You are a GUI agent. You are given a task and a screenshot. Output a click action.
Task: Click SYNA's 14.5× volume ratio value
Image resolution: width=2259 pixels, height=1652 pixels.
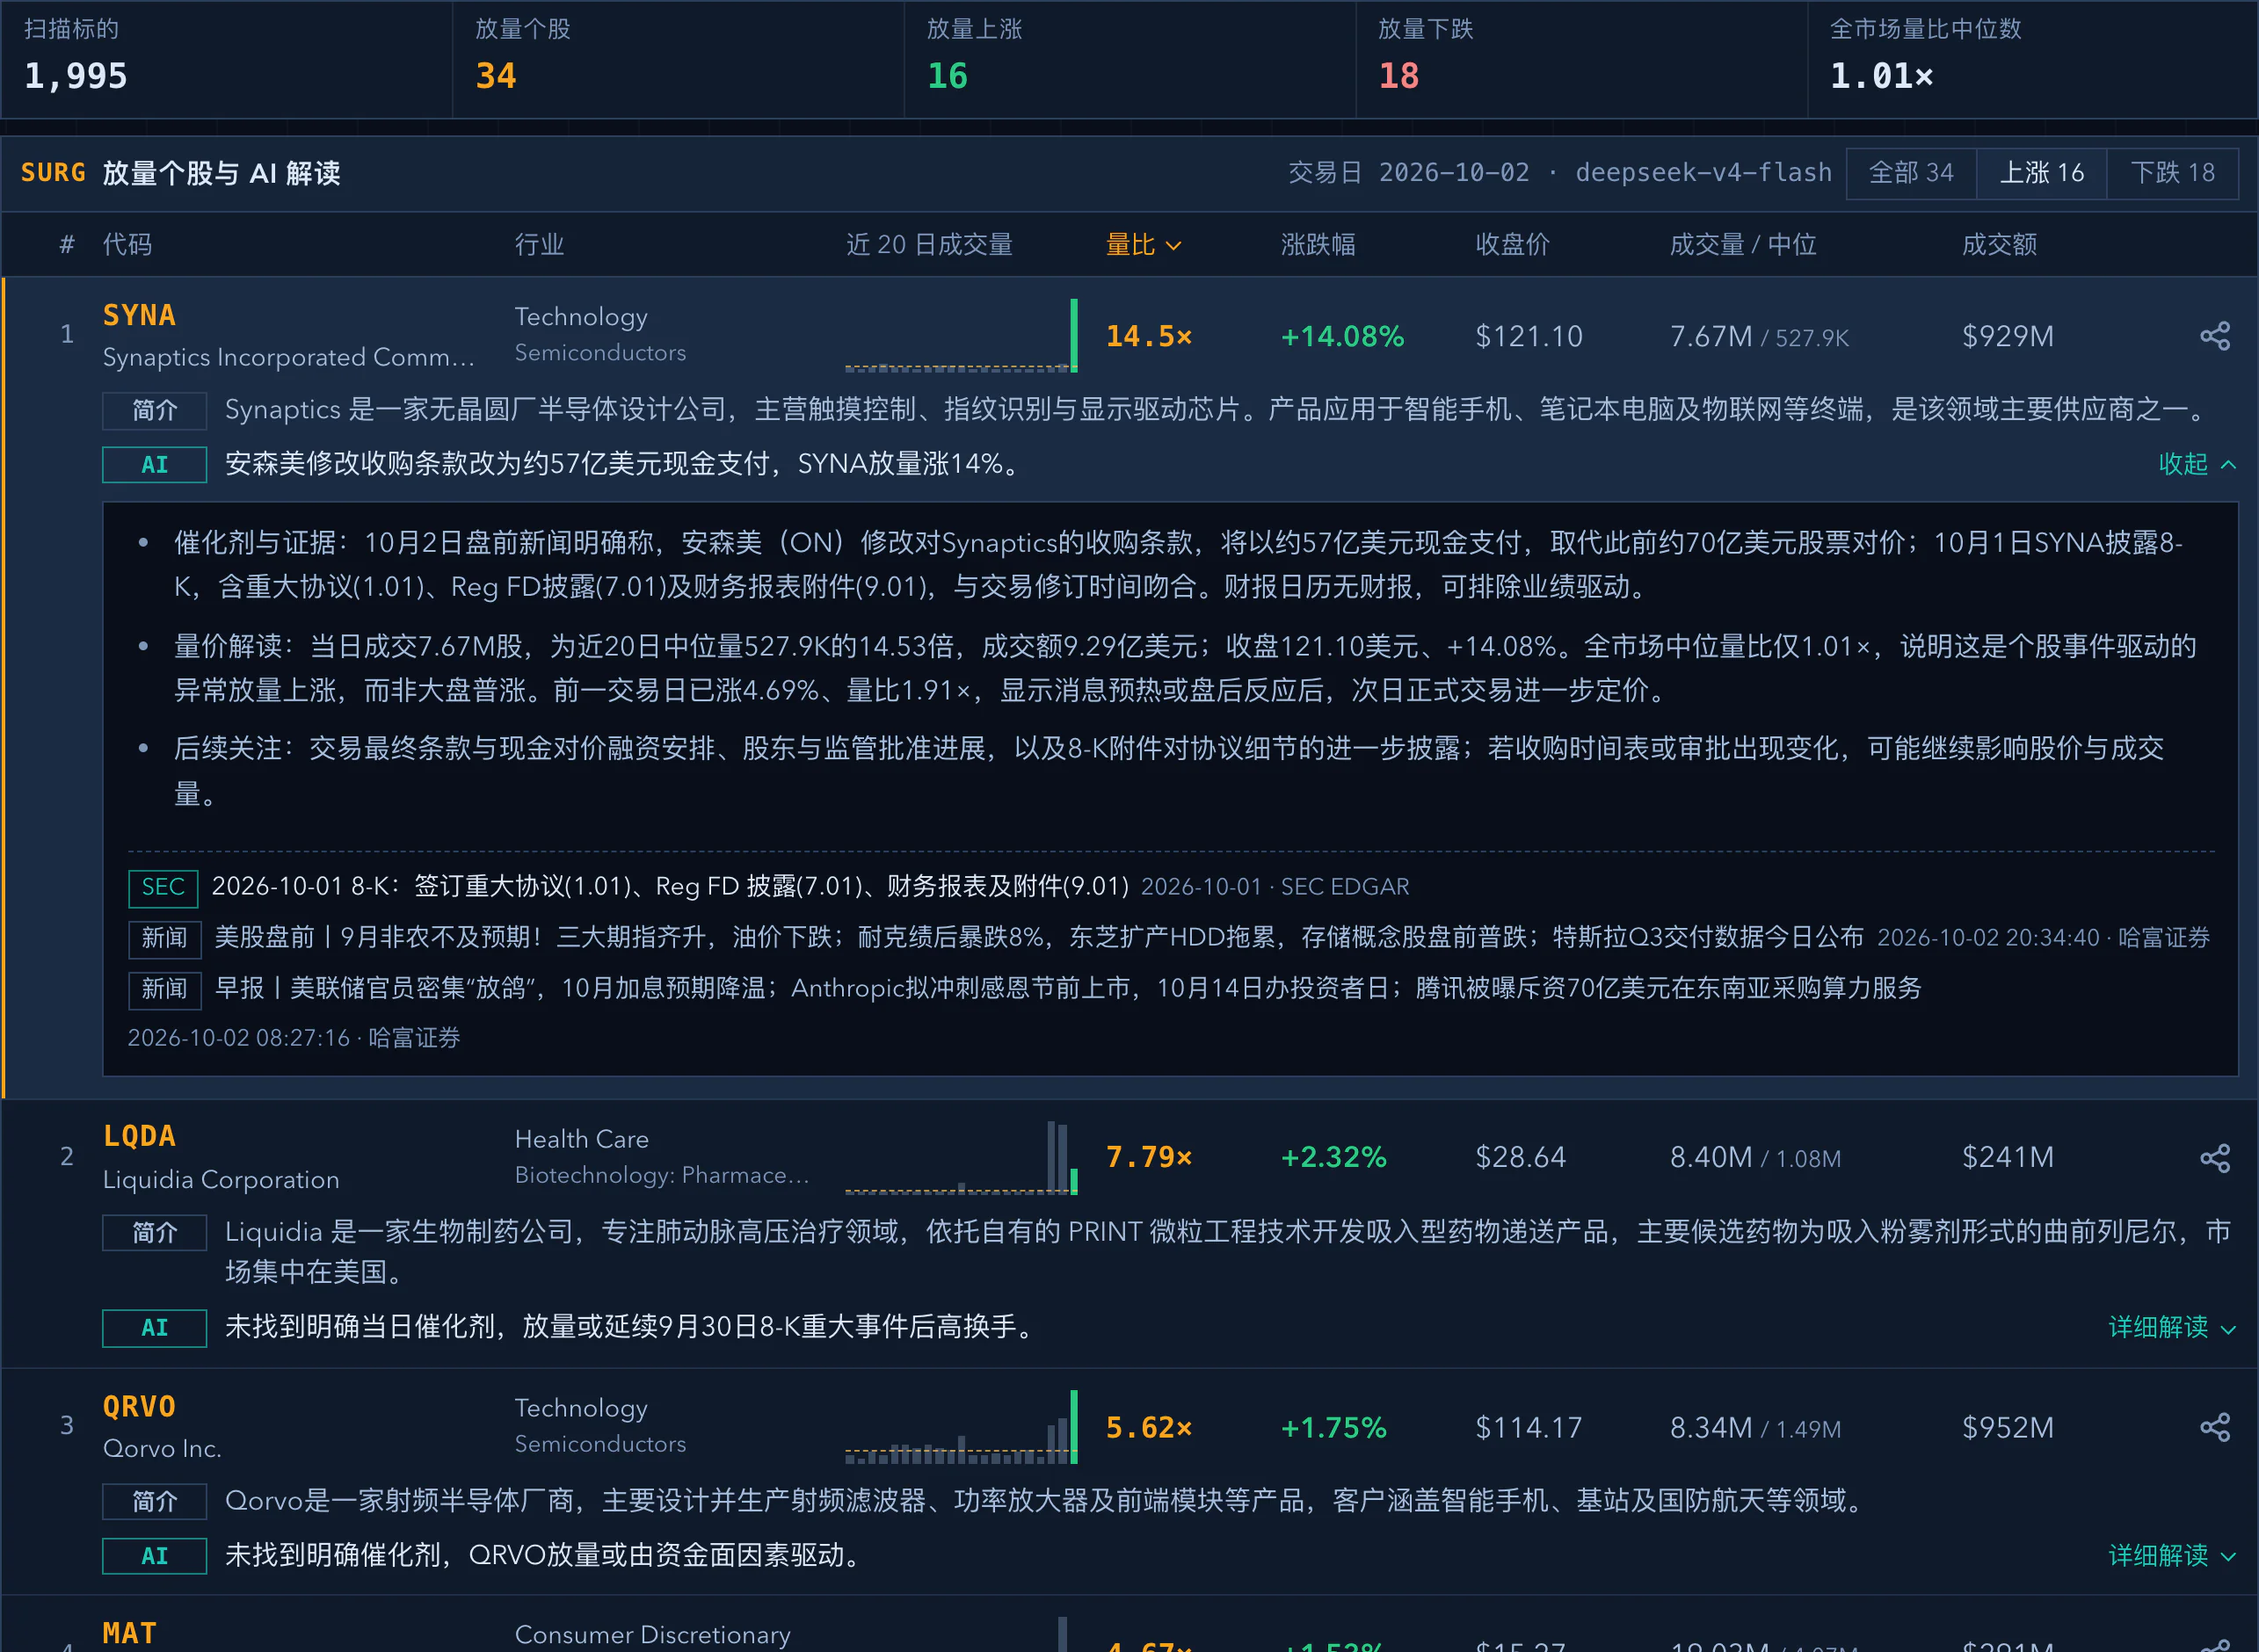click(x=1149, y=337)
